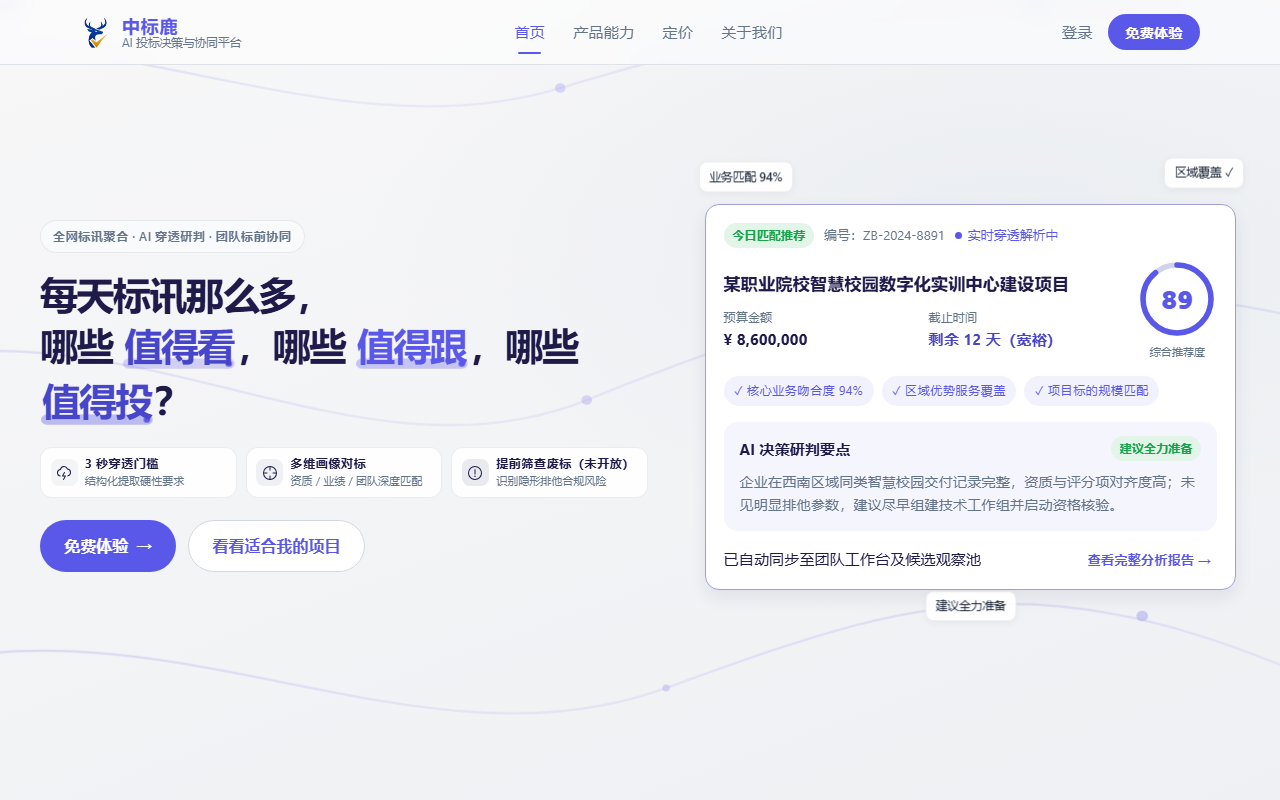The image size is (1280, 800).
Task: Click the 登录 link
Action: (1077, 33)
